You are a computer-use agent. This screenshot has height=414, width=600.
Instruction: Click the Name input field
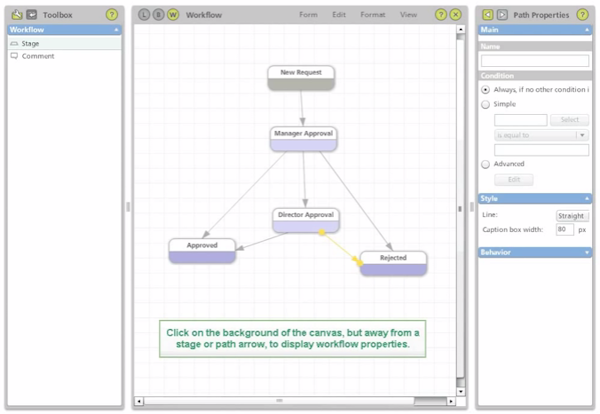[x=535, y=61]
